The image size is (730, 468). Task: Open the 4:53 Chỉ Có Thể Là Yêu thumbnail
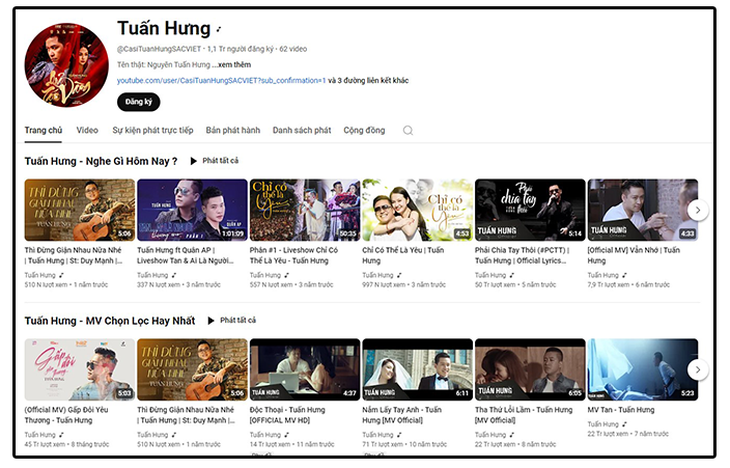click(418, 210)
